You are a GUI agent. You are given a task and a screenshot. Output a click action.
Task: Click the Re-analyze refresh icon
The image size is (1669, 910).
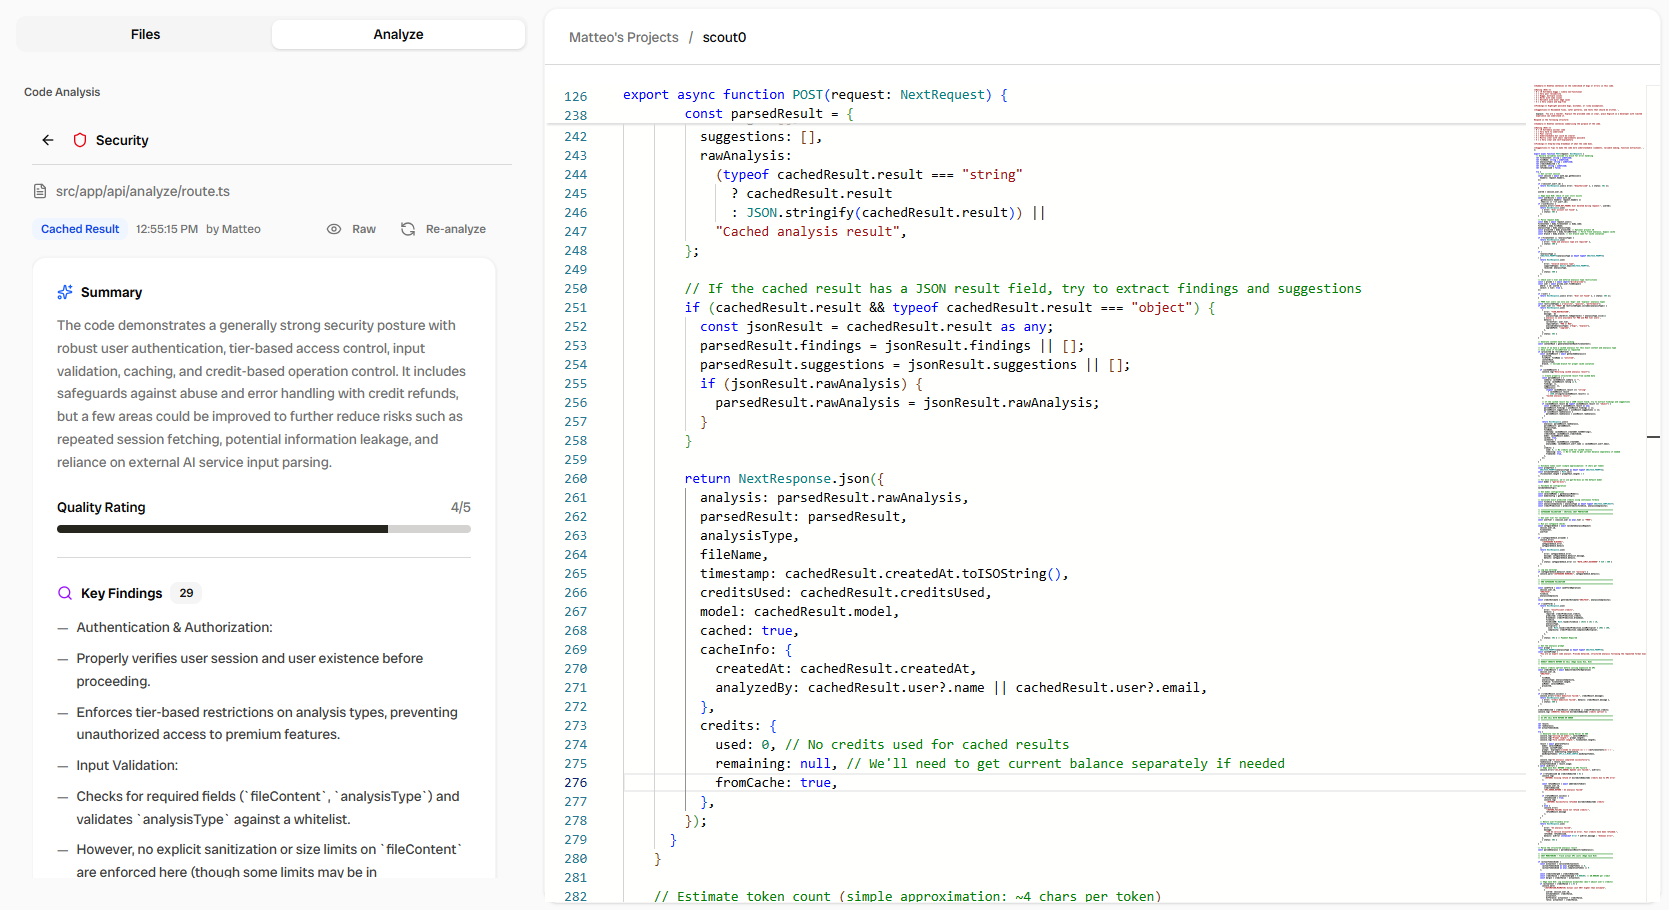(x=408, y=229)
